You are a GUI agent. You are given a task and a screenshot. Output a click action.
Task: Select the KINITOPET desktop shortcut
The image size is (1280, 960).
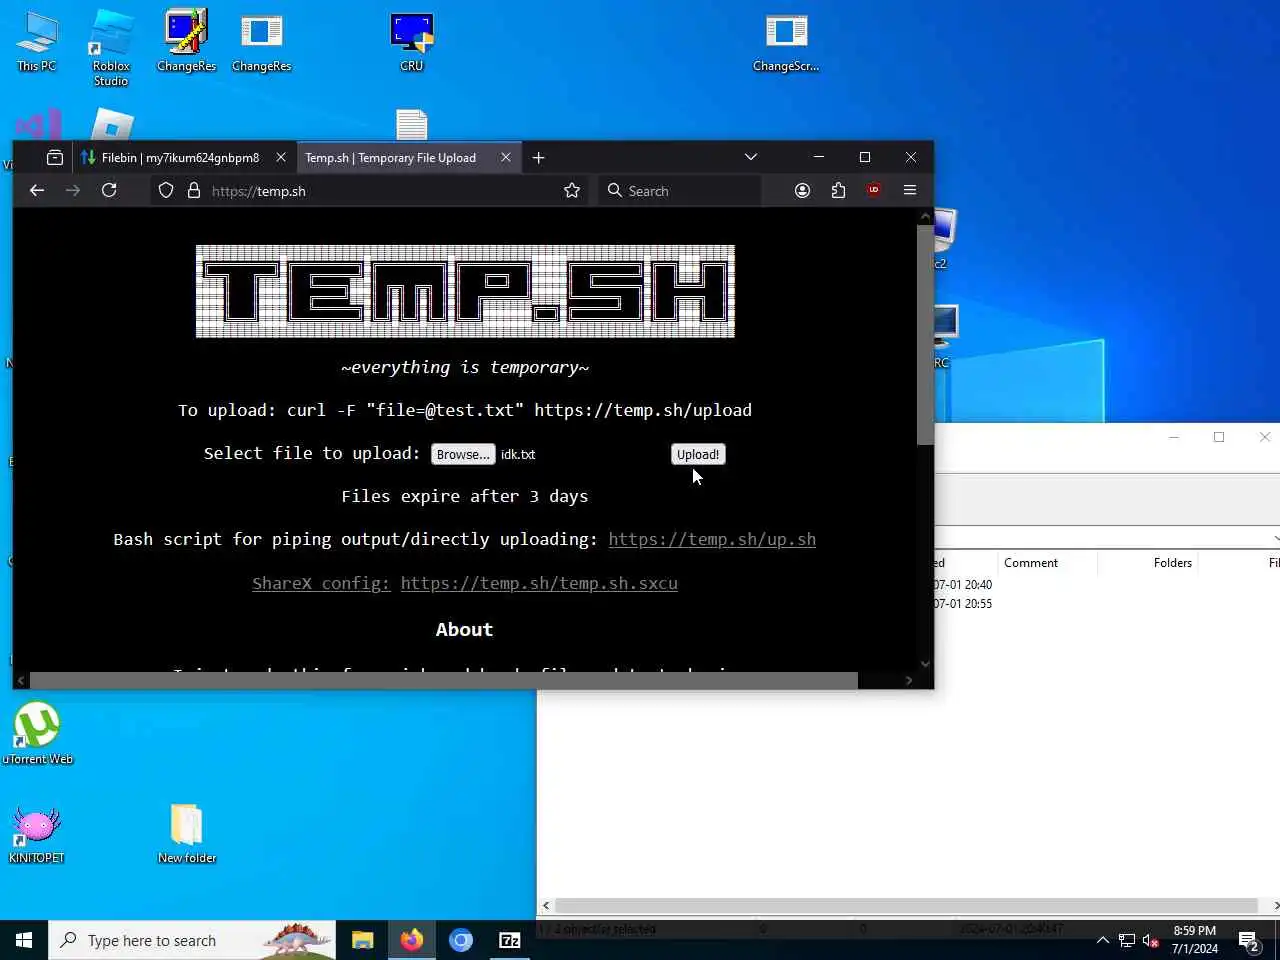pos(37,834)
